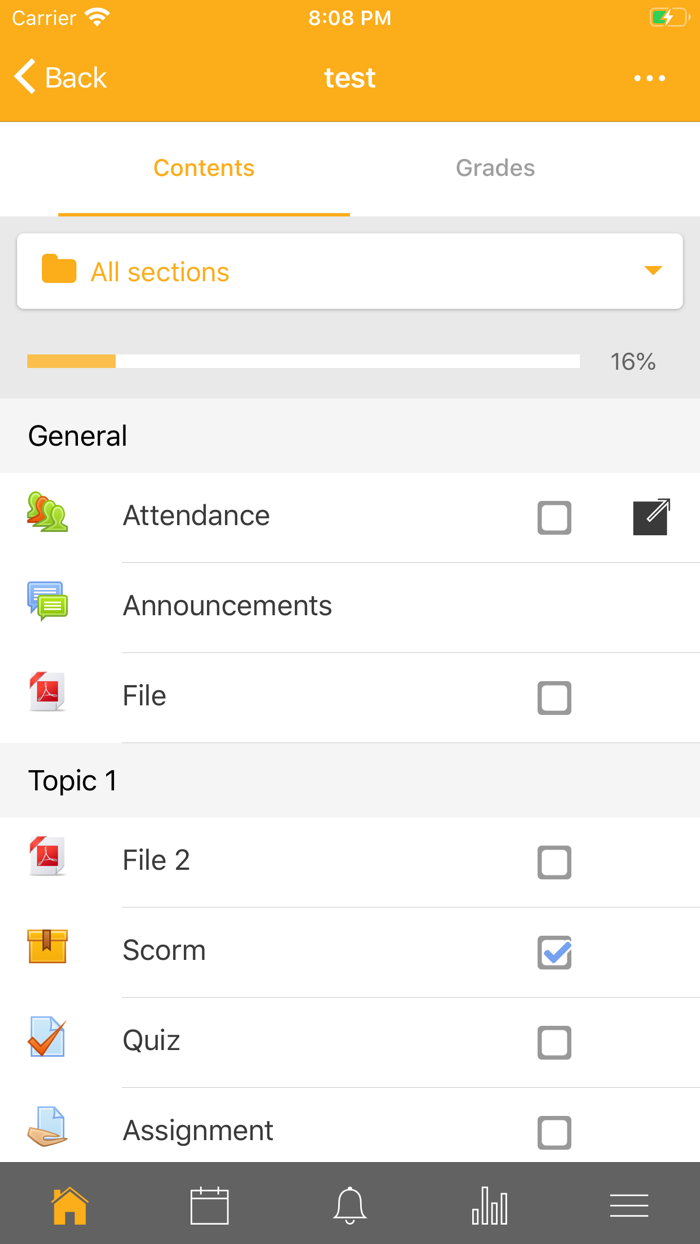
Task: Open notifications bell icon
Action: (x=349, y=1205)
